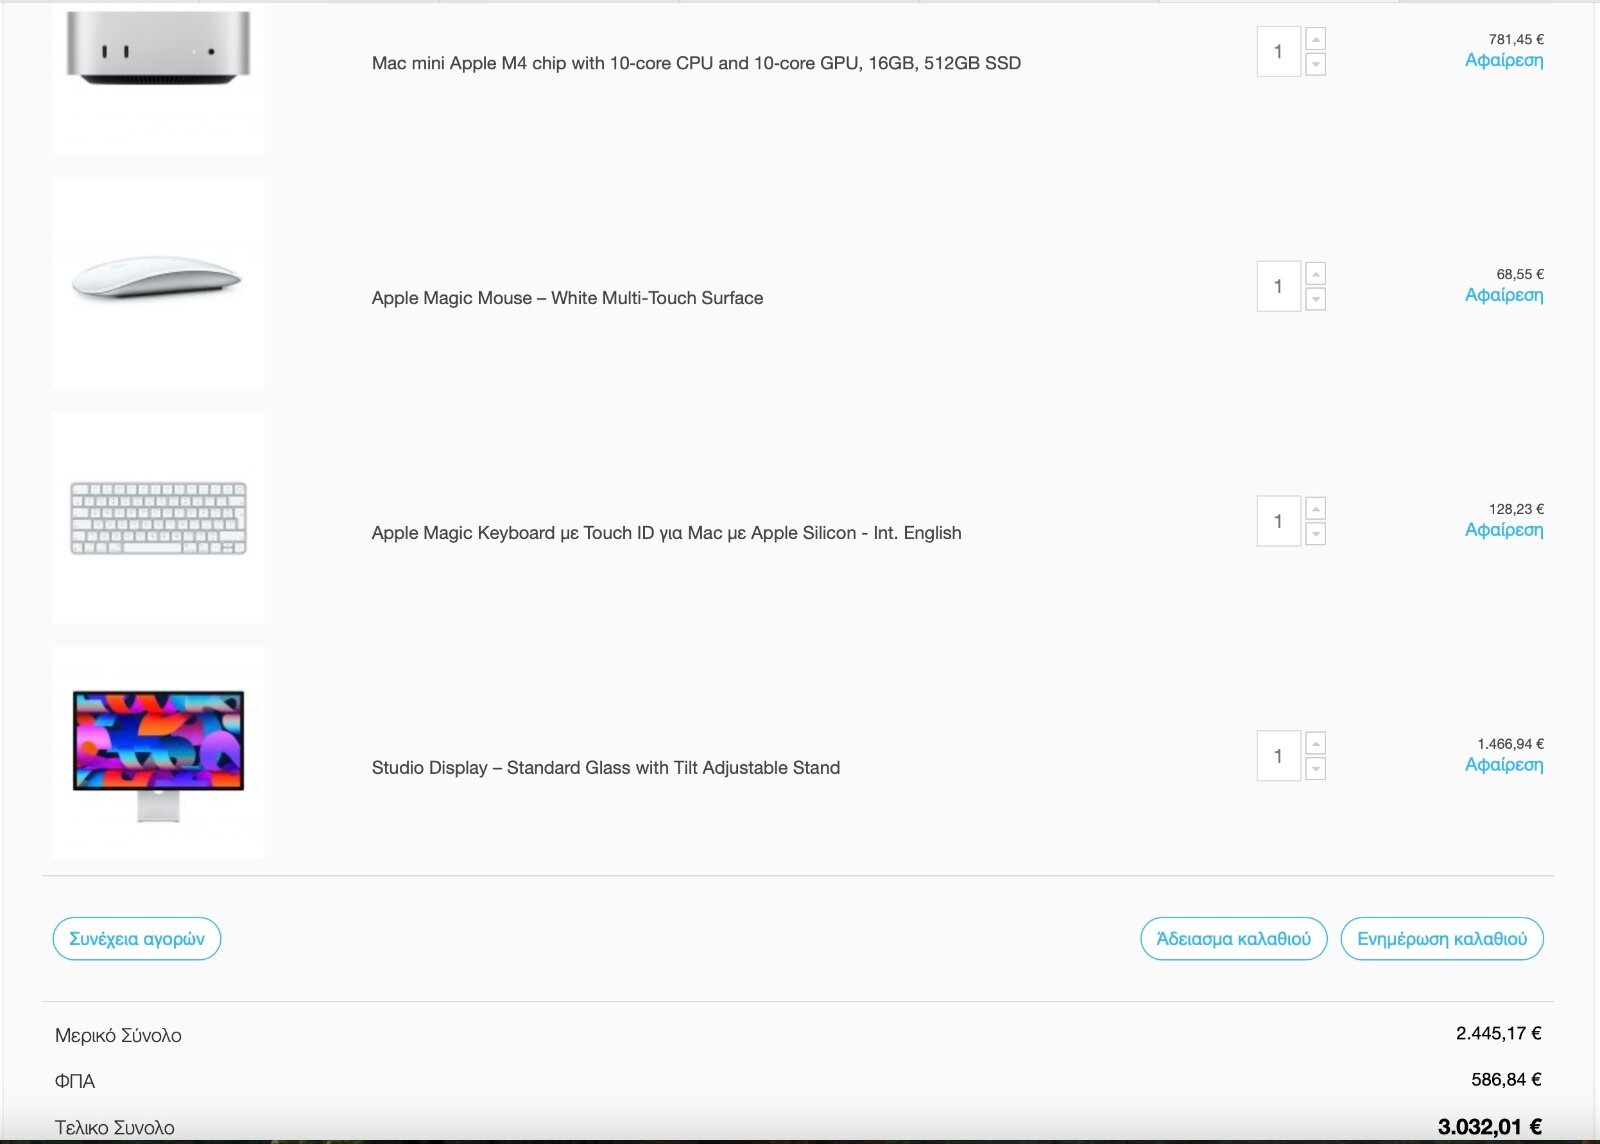Viewport: 1600px width, 1144px height.
Task: Remove Studio Display with Αφαίρεση link
Action: click(x=1504, y=765)
